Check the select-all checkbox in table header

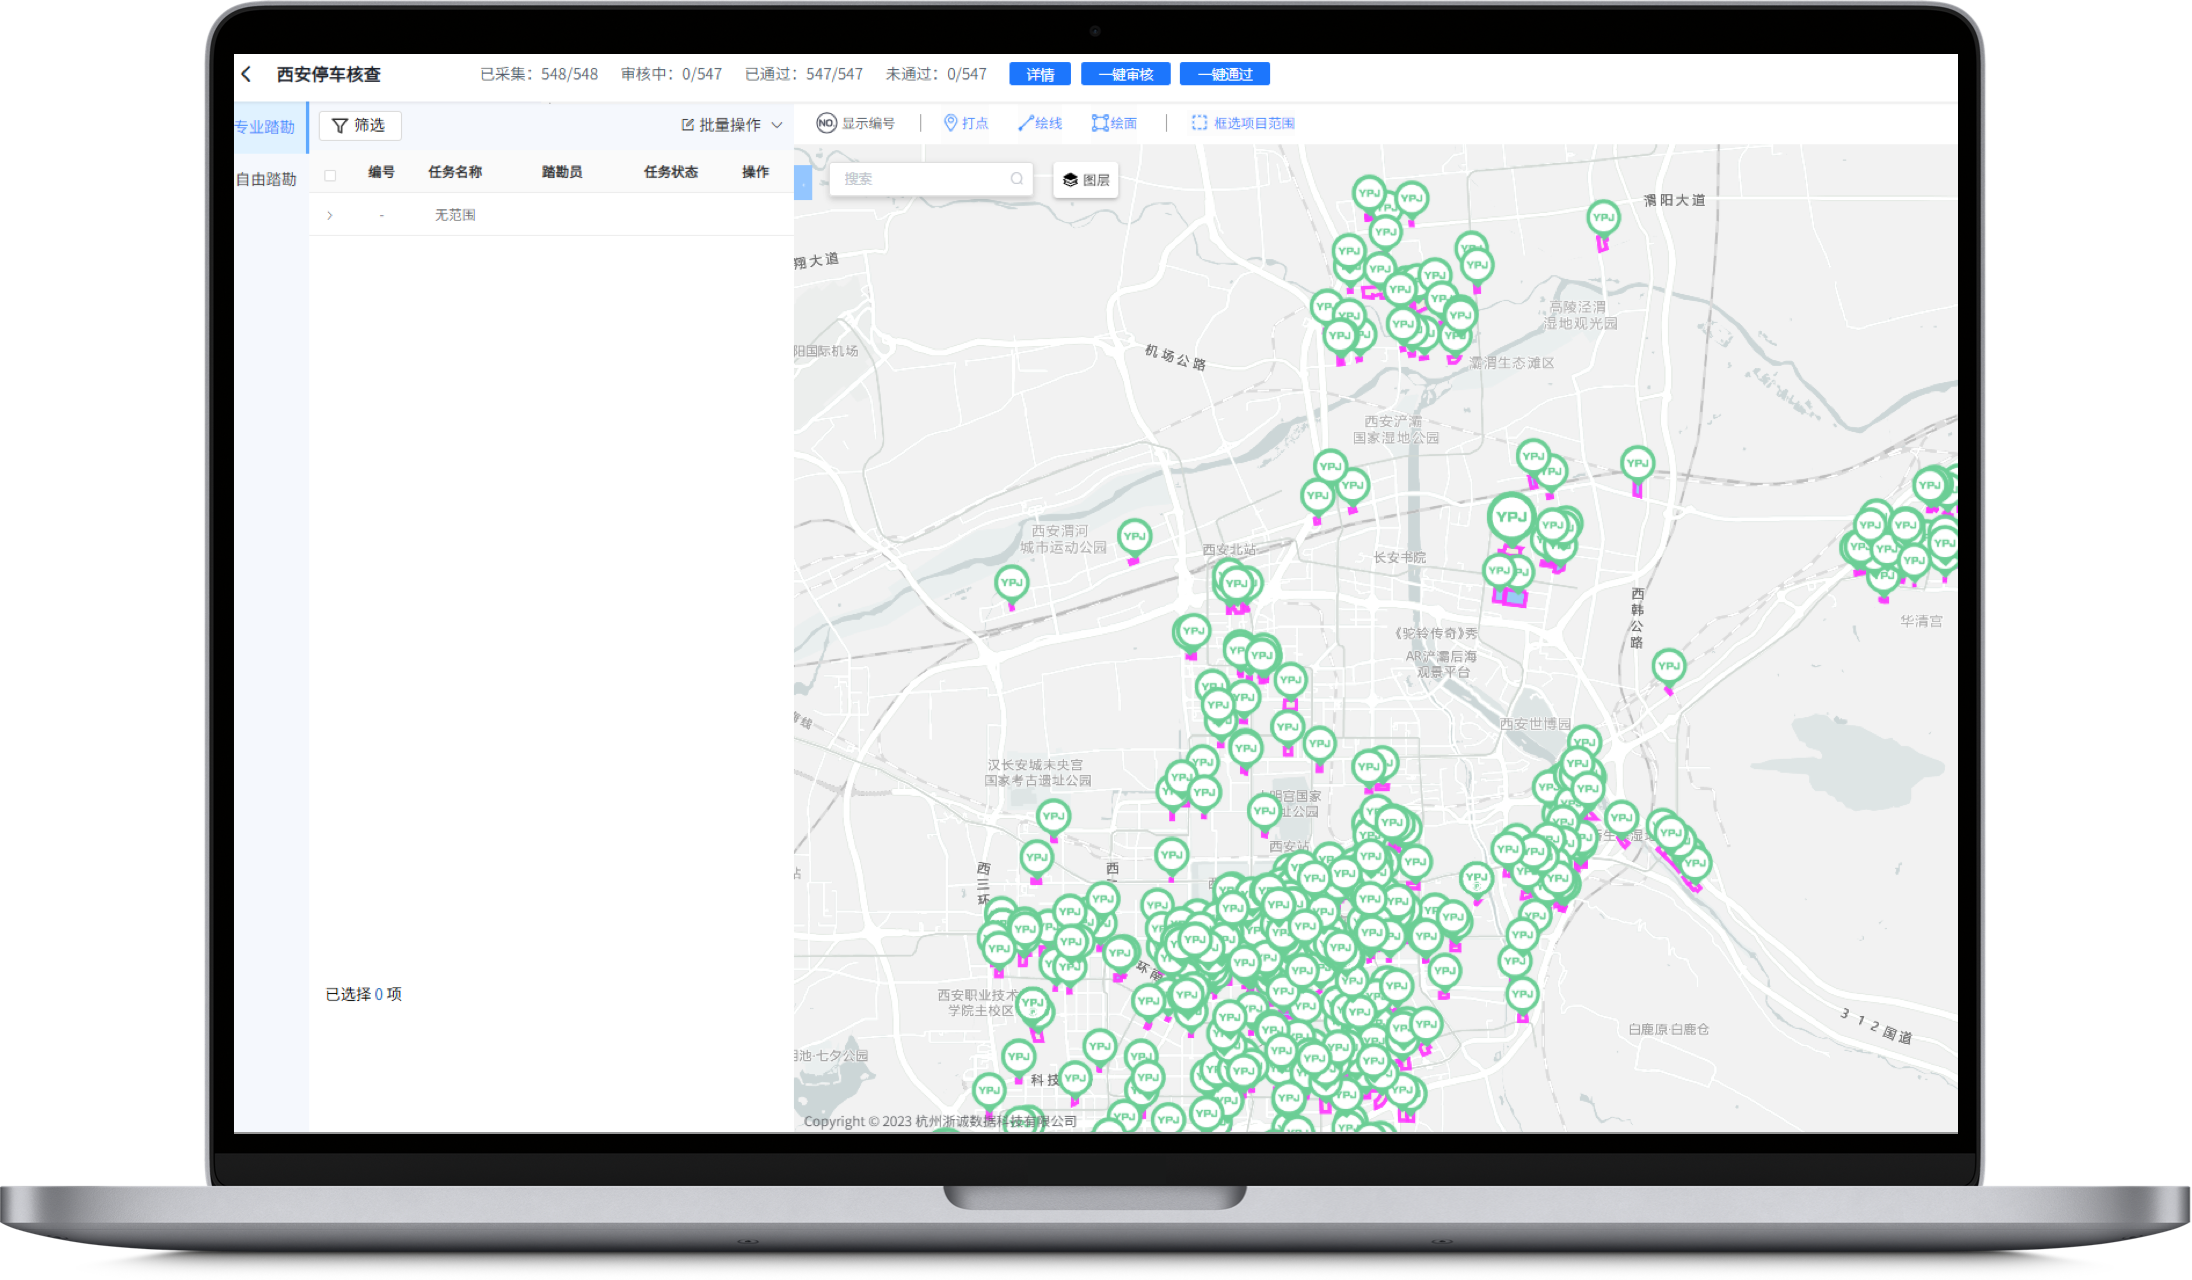330,175
